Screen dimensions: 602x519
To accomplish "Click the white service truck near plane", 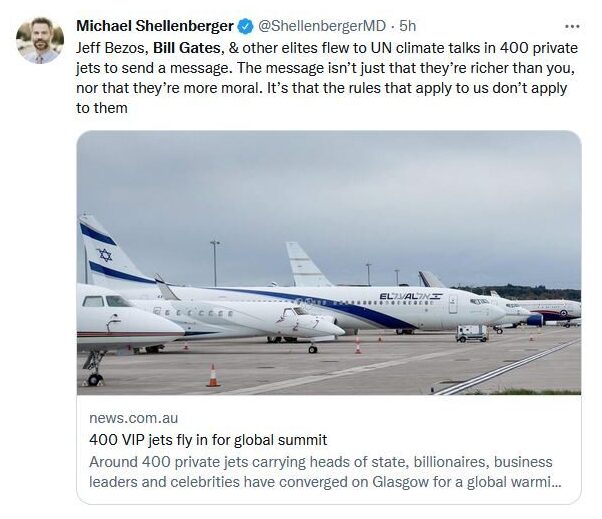I will (472, 333).
